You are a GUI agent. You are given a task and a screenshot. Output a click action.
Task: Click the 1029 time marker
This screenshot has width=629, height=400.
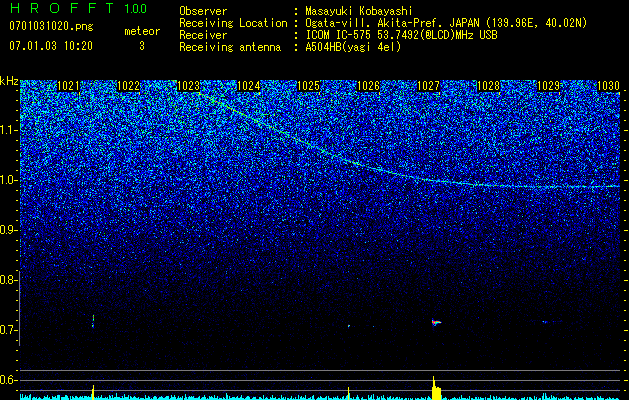(548, 86)
